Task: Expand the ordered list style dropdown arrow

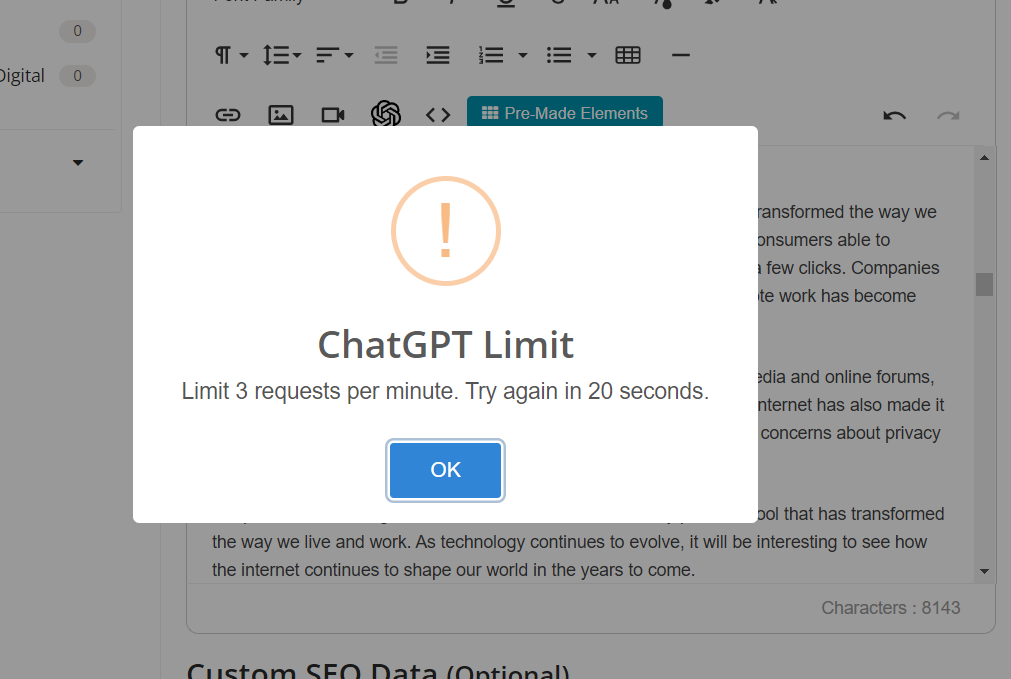Action: [523, 55]
